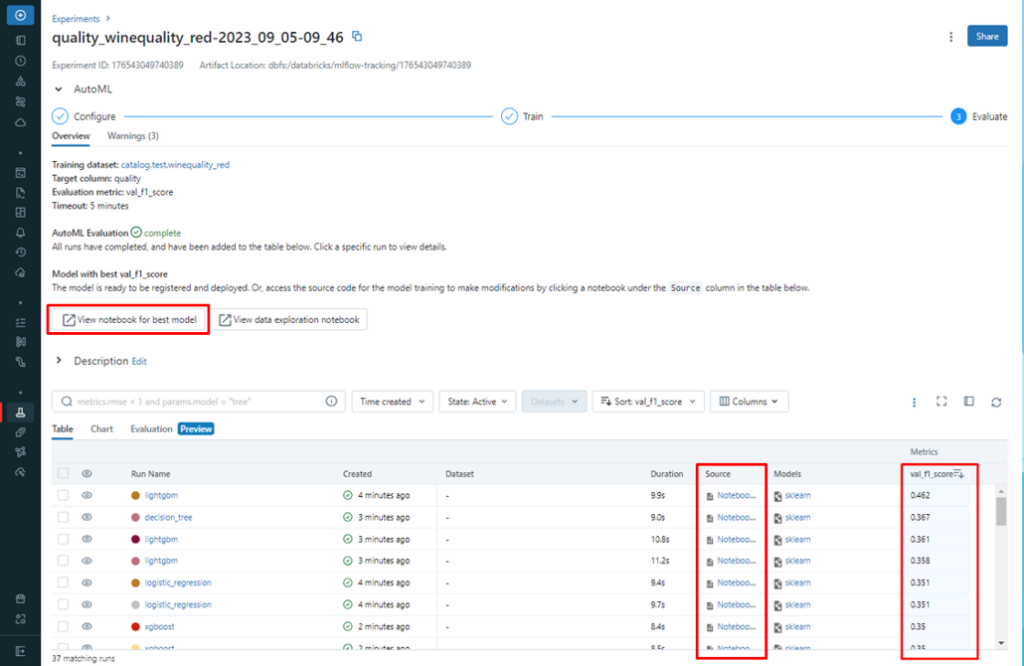
Task: Toggle the eye icon on the decision_tree run
Action: [89, 517]
